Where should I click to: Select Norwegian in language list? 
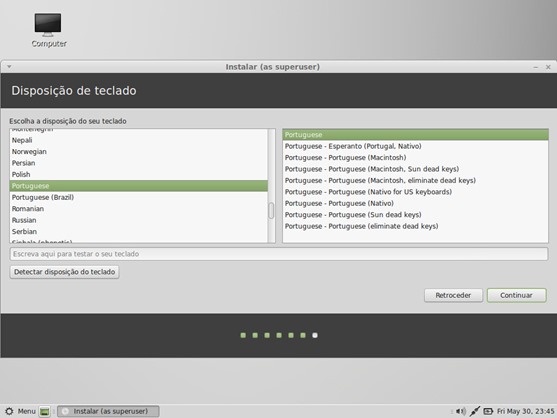(139, 152)
